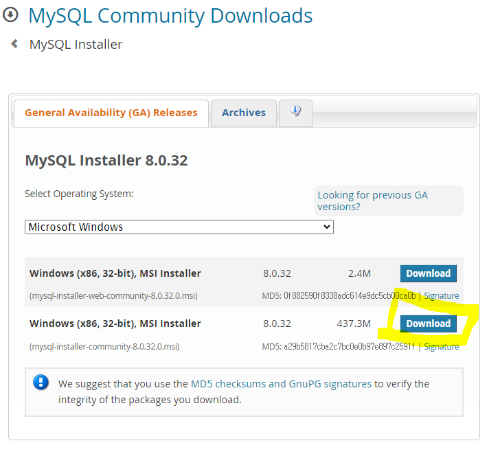Click version 8.0.32 in the 437.3M row
Viewport: 500px width, 460px height.
point(277,324)
